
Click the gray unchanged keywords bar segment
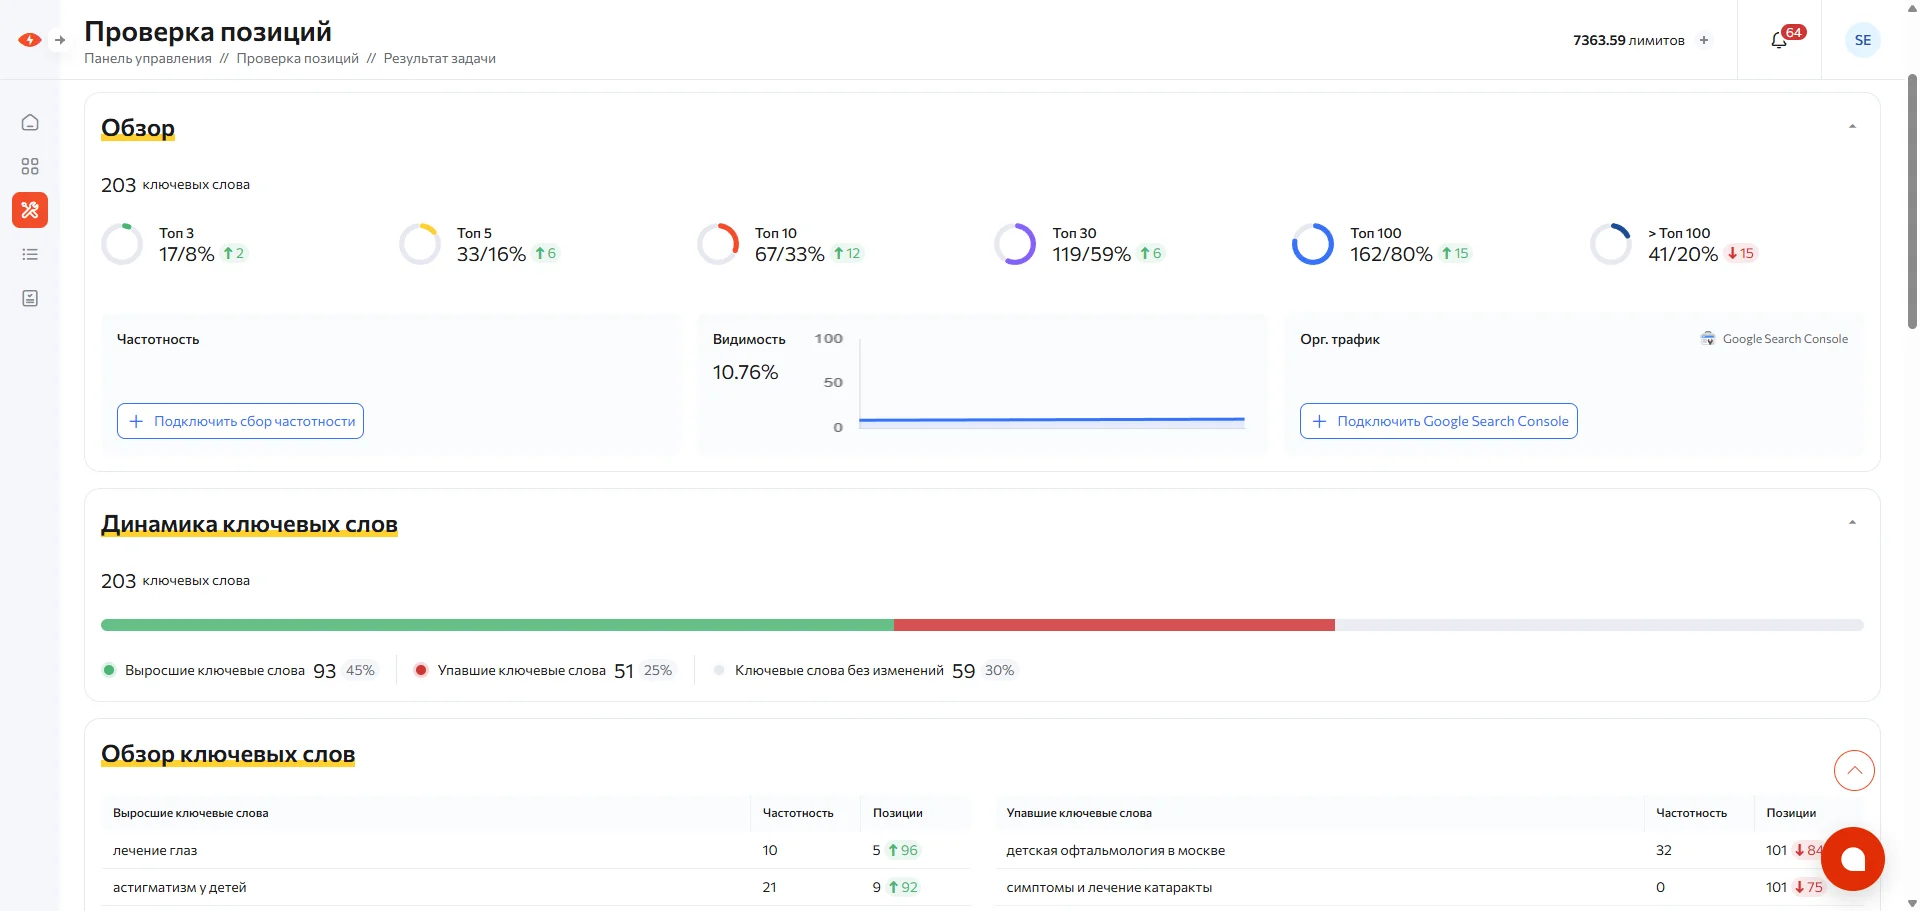point(1599,625)
